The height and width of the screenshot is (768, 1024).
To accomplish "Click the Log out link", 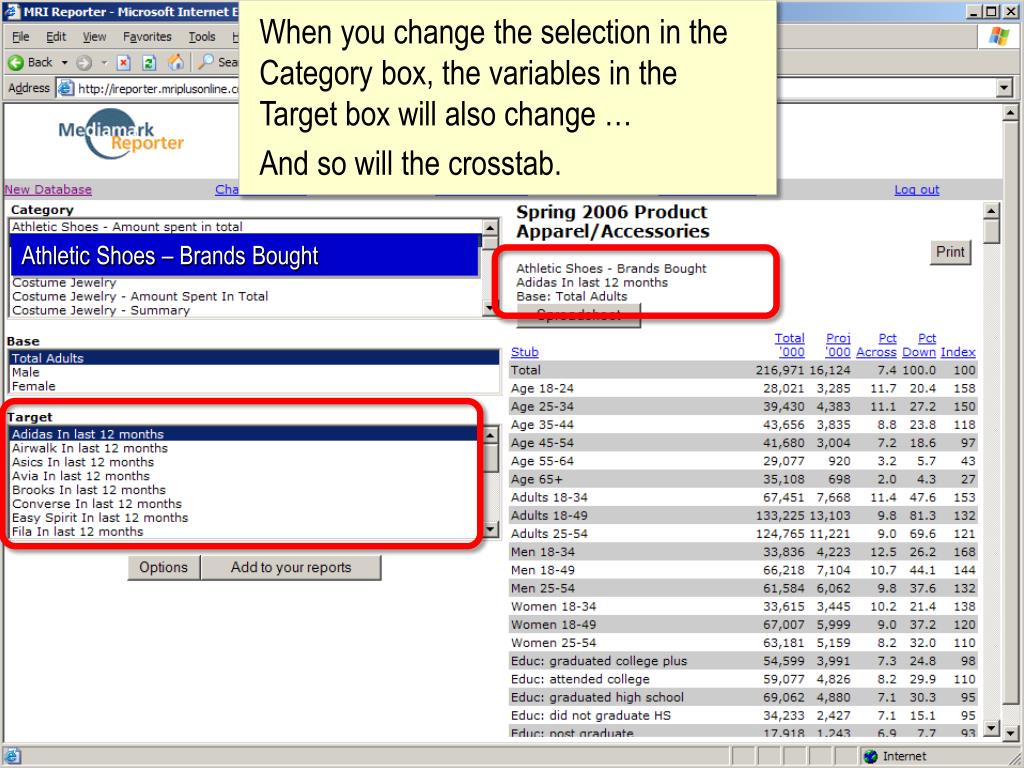I will (916, 189).
